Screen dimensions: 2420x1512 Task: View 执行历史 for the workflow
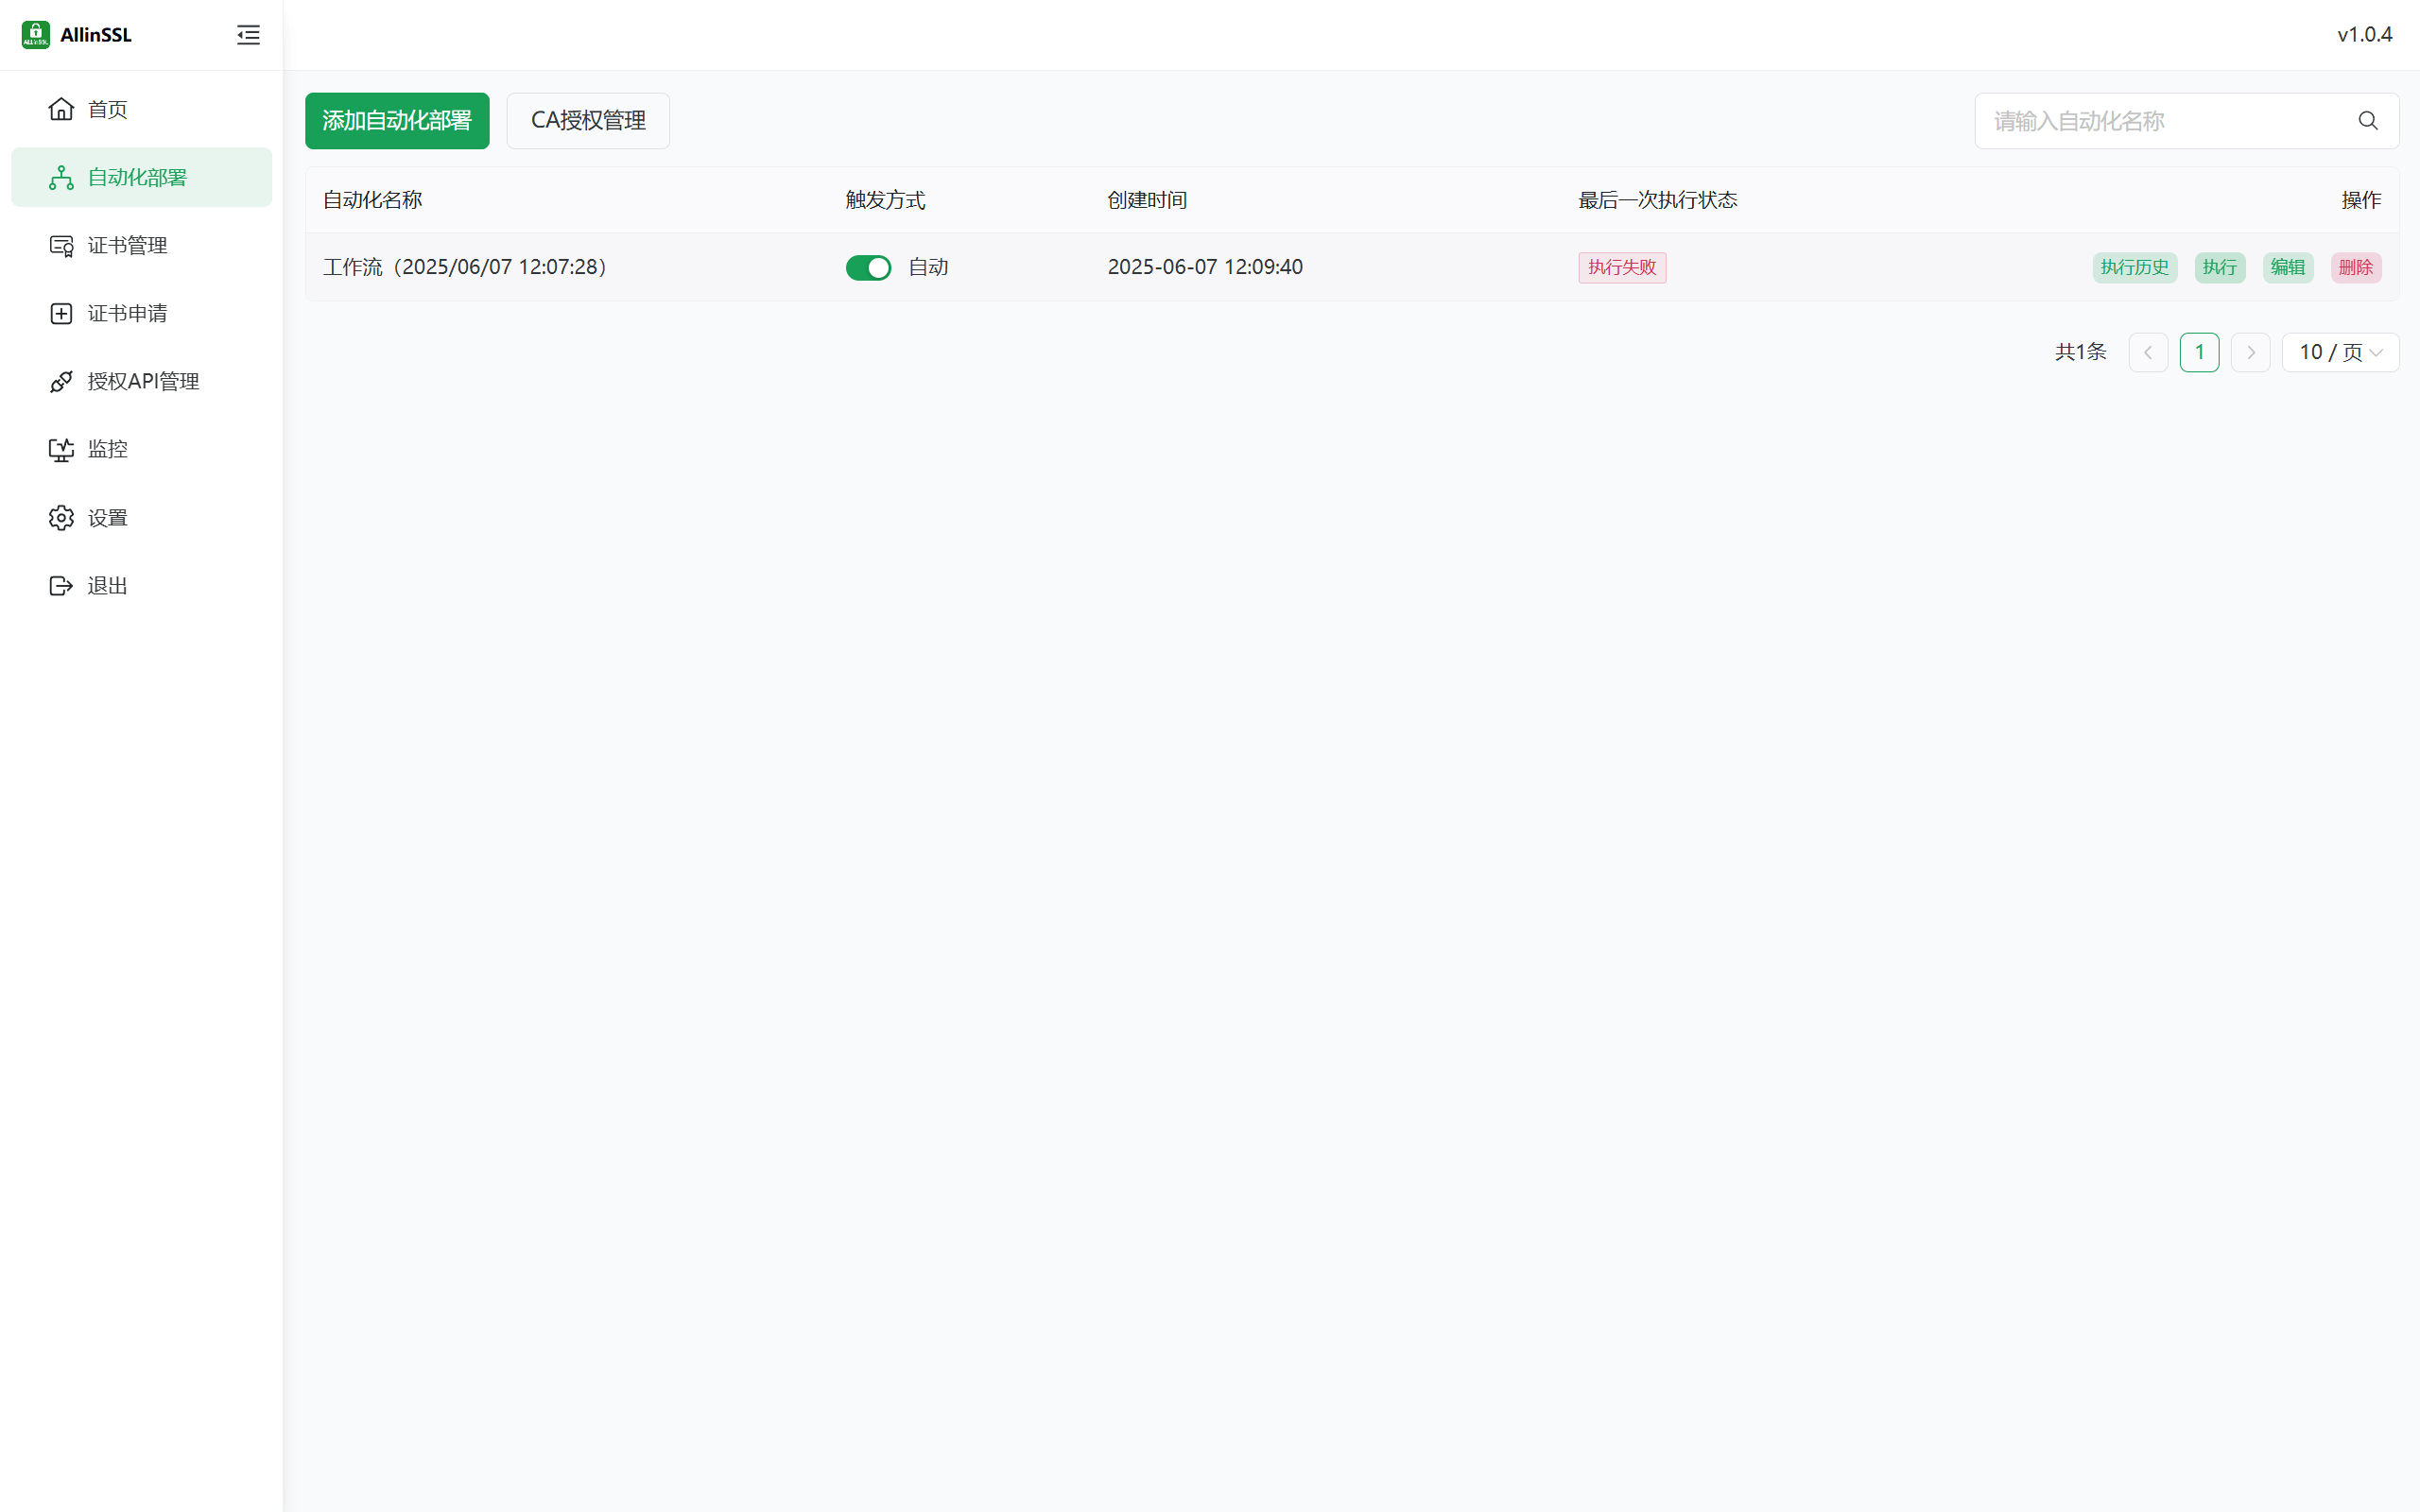coord(2134,267)
